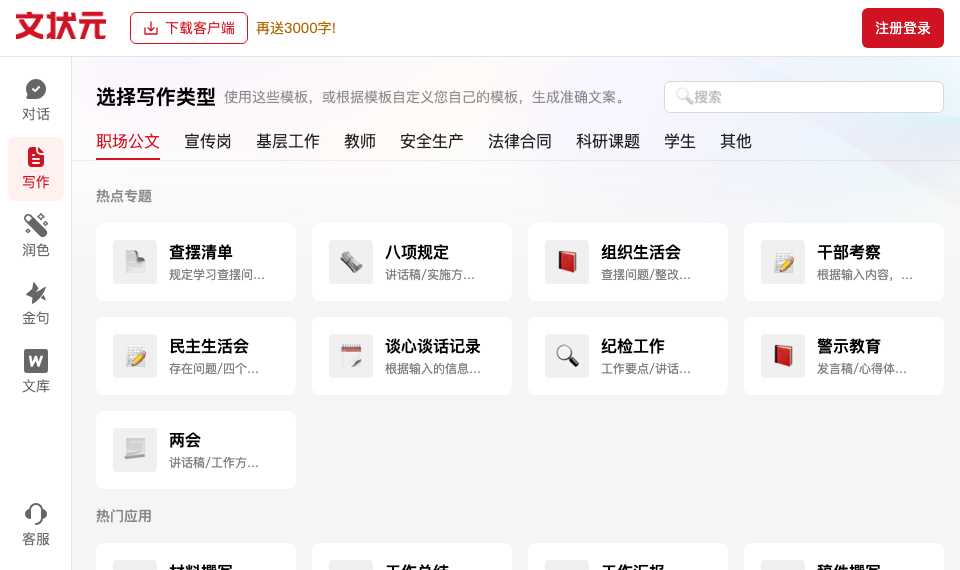The image size is (960, 570).
Task: Click the magnifier icon in search box
Action: point(684,96)
